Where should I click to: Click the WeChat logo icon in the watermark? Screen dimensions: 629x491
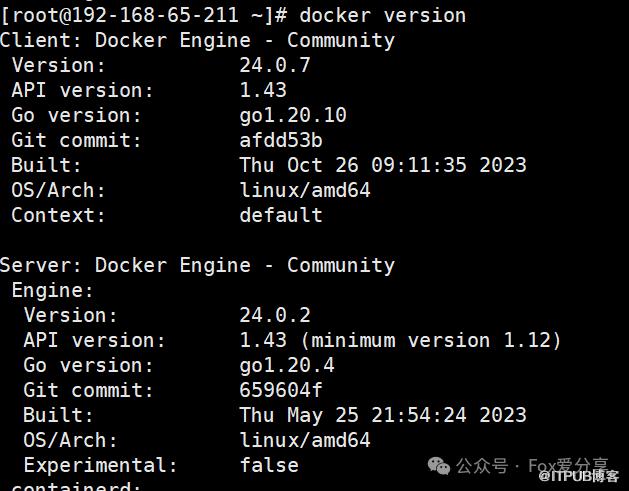pos(438,466)
